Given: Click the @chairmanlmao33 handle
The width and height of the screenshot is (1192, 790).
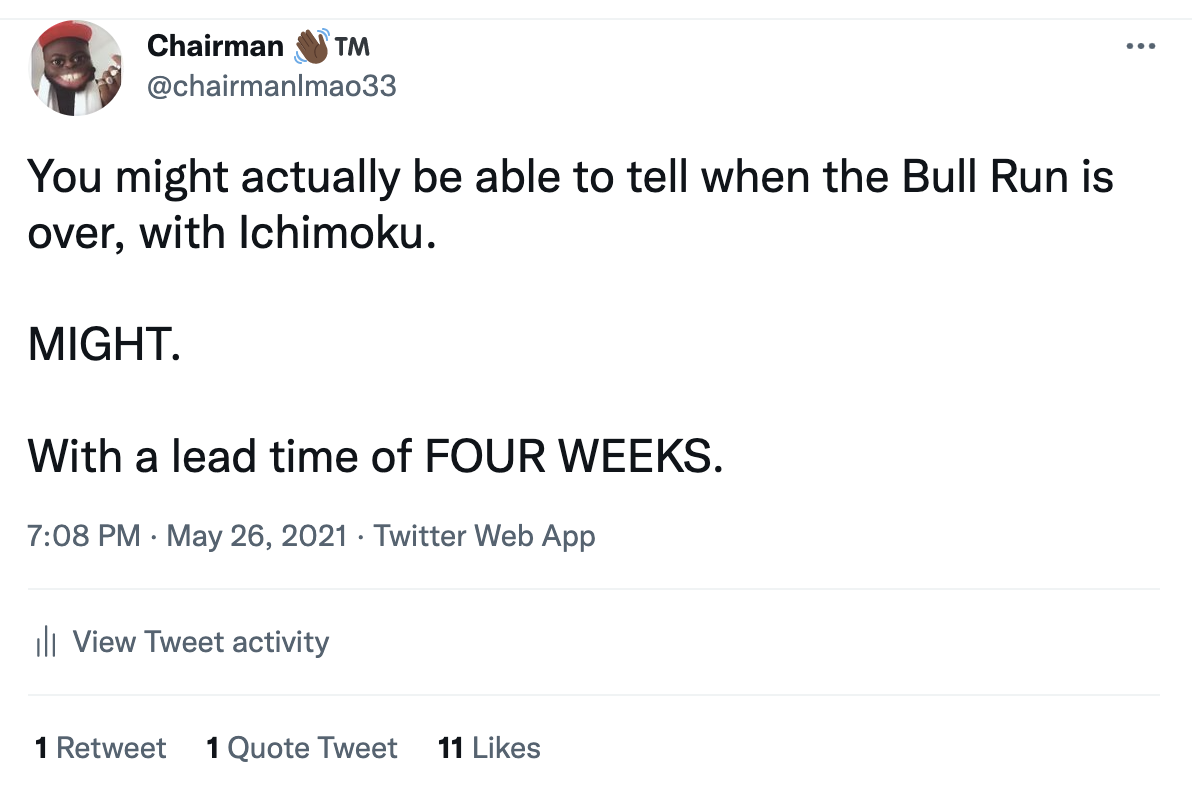Looking at the screenshot, I should click(x=271, y=87).
